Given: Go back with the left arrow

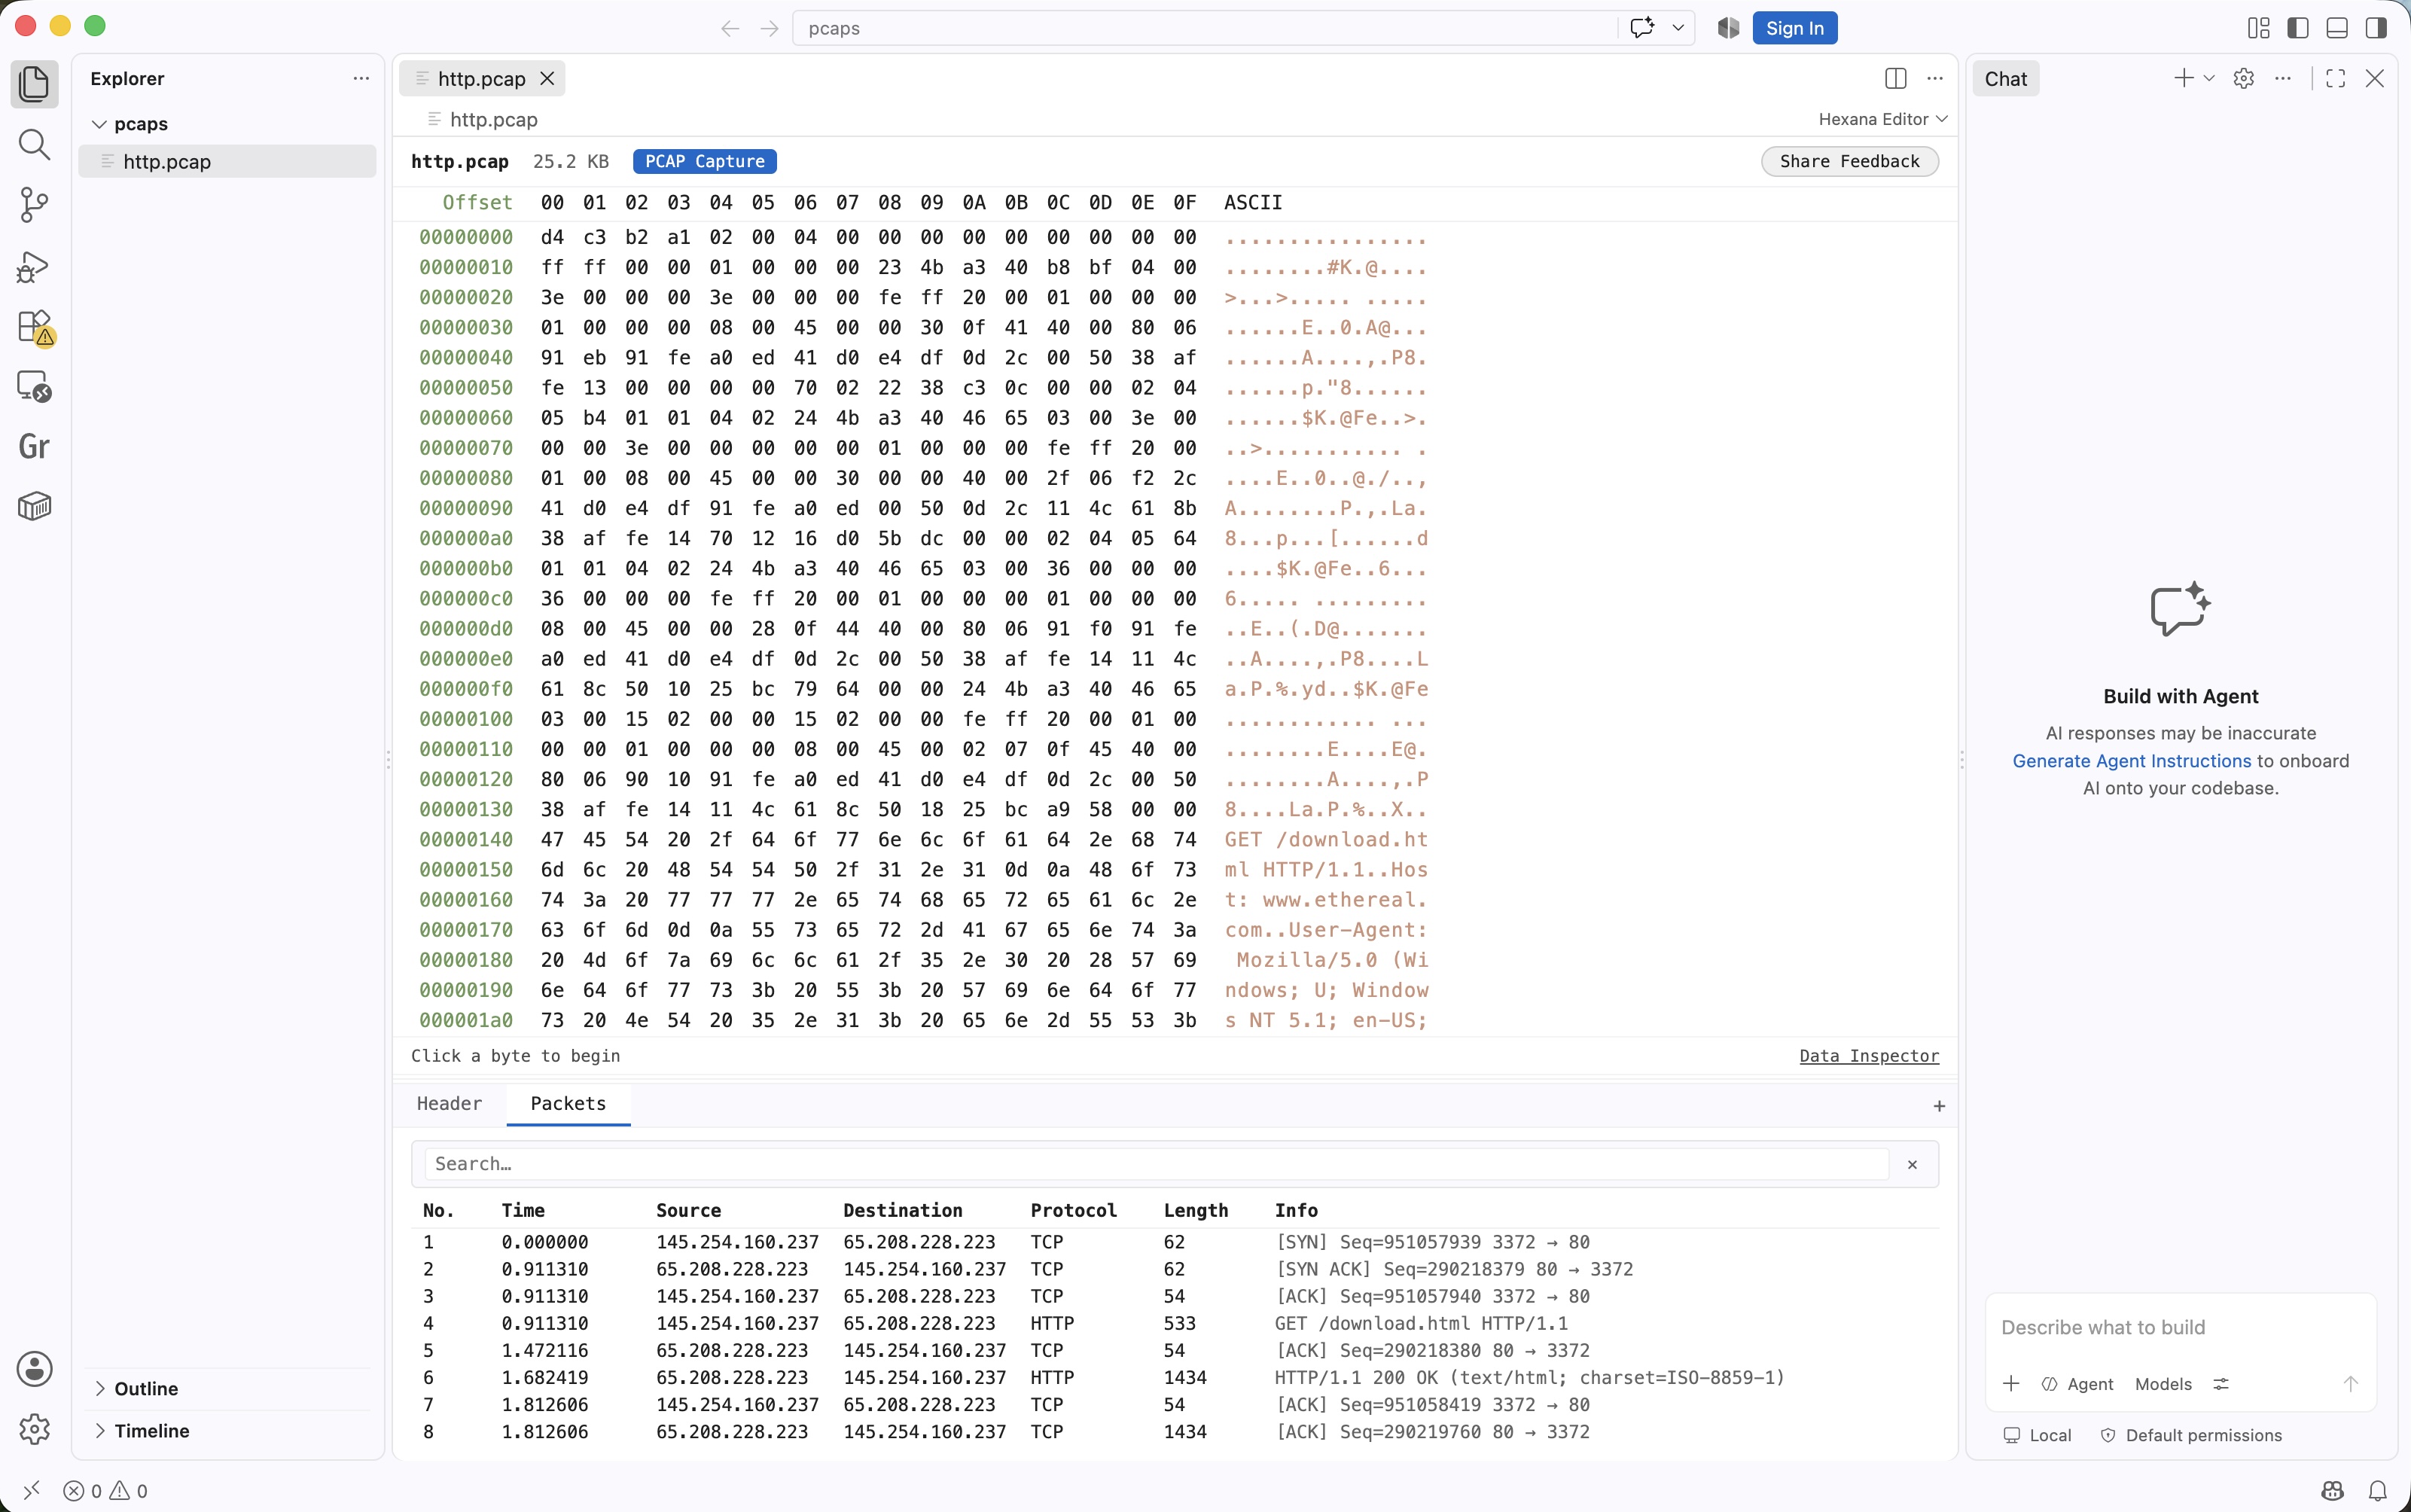Looking at the screenshot, I should coord(730,28).
